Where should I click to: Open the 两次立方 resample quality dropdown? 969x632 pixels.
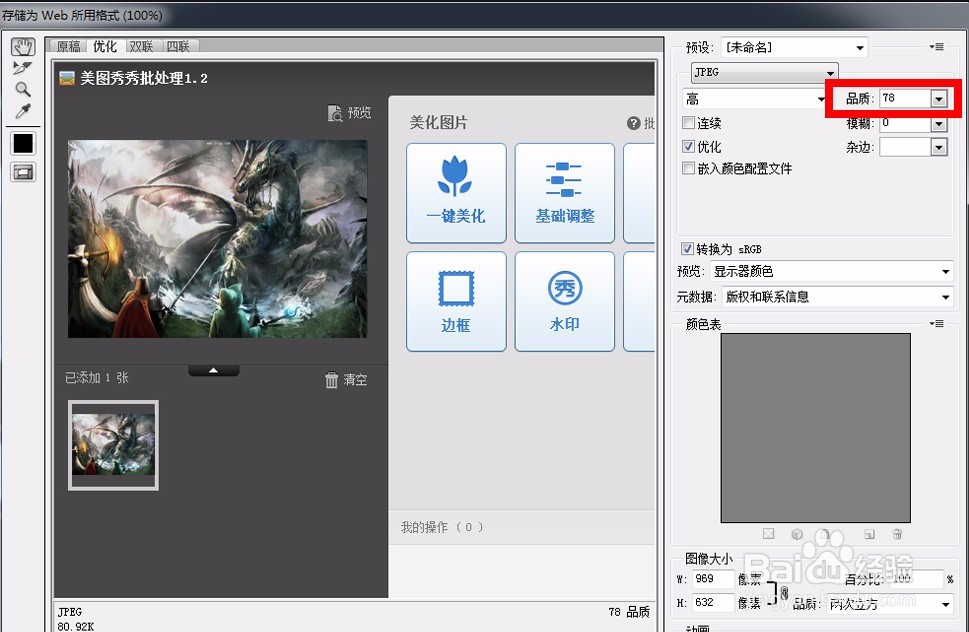tap(890, 604)
